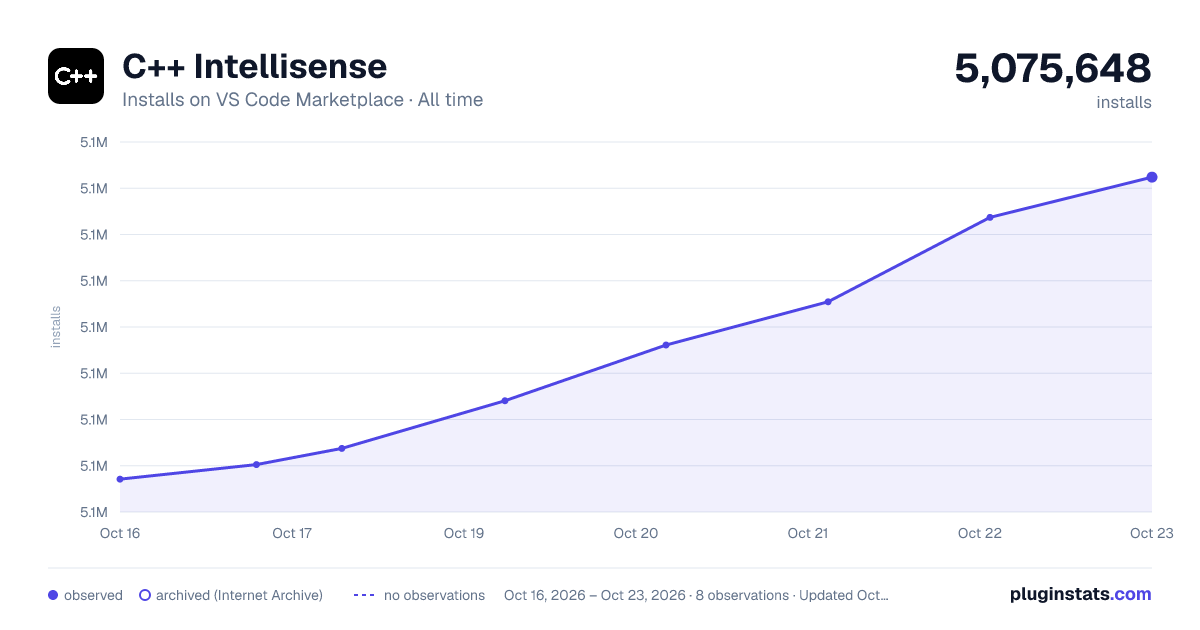The width and height of the screenshot is (1200, 630).
Task: Click the date range and observations footer text
Action: coord(696,595)
